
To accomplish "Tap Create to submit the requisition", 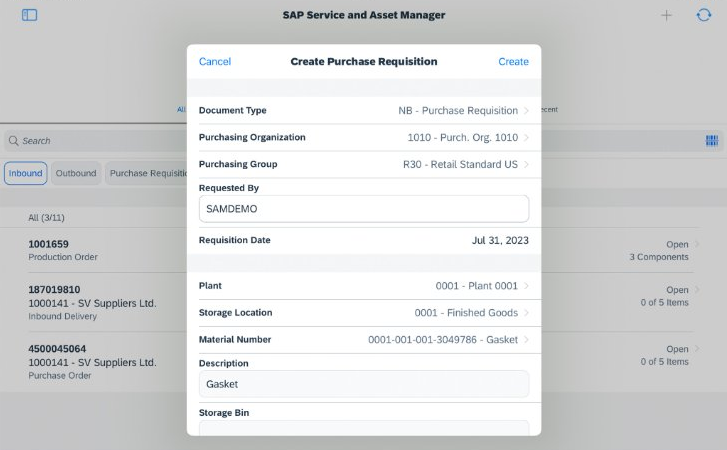I will point(513,62).
